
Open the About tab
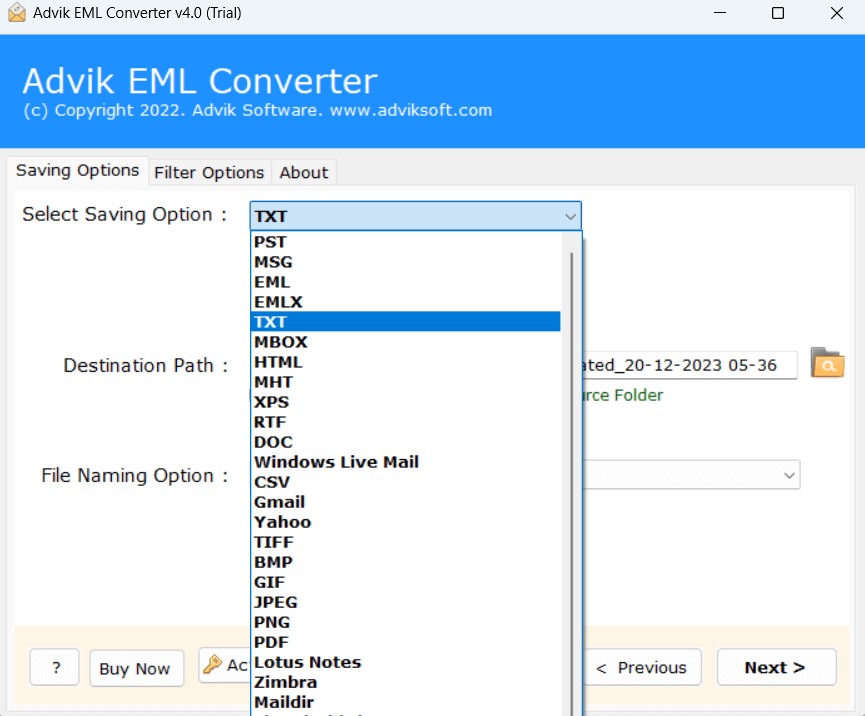click(x=303, y=173)
